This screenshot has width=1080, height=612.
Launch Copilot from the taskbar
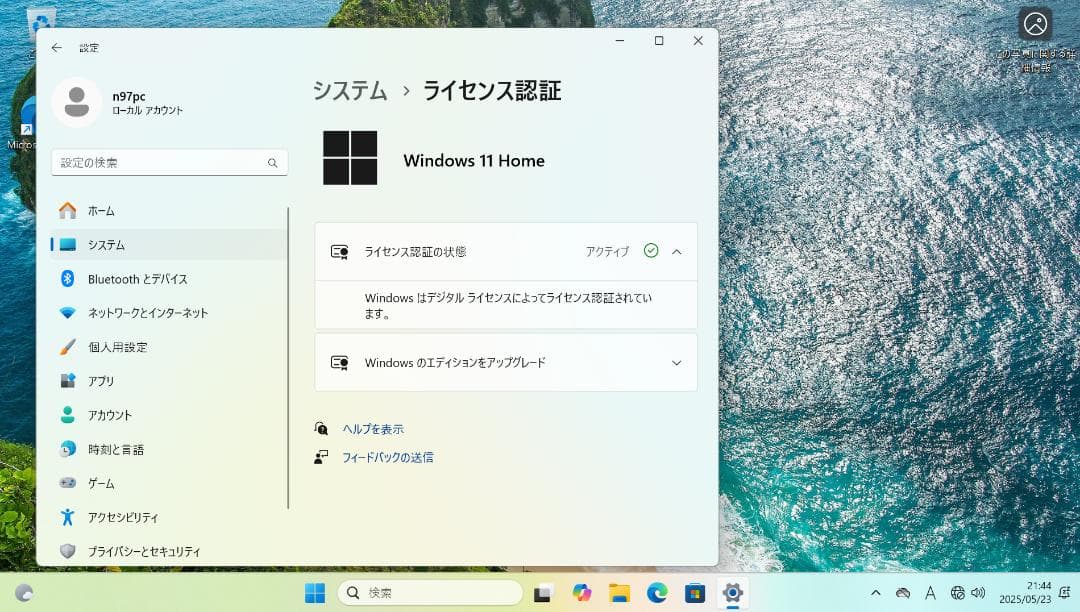point(581,593)
